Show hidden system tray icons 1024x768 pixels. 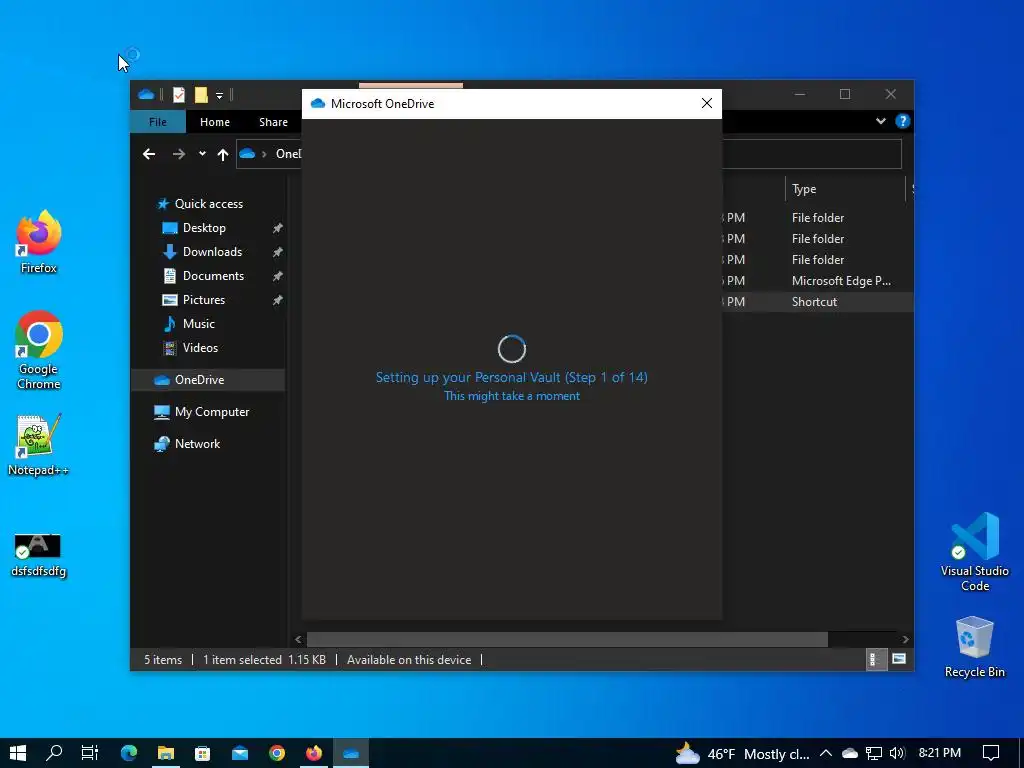click(825, 753)
